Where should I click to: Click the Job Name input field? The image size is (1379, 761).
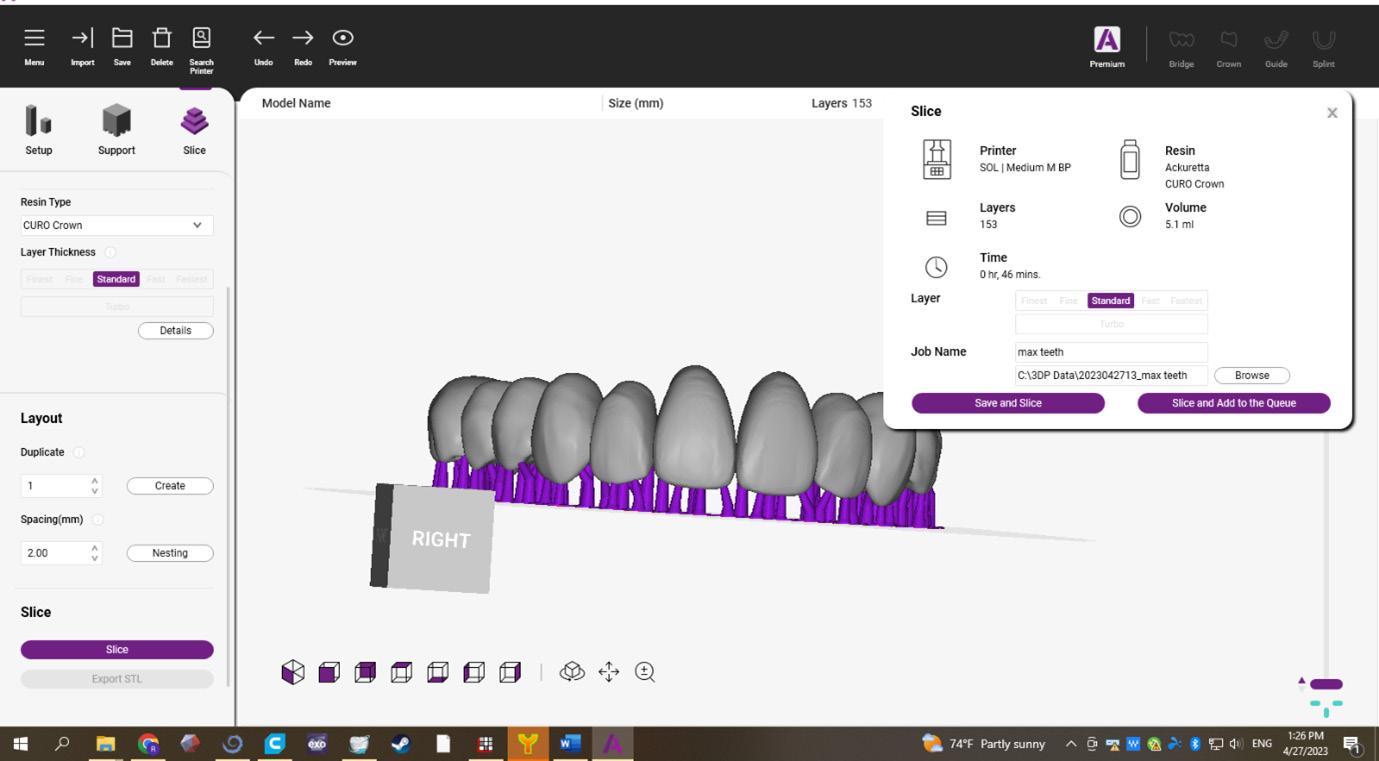tap(1111, 352)
